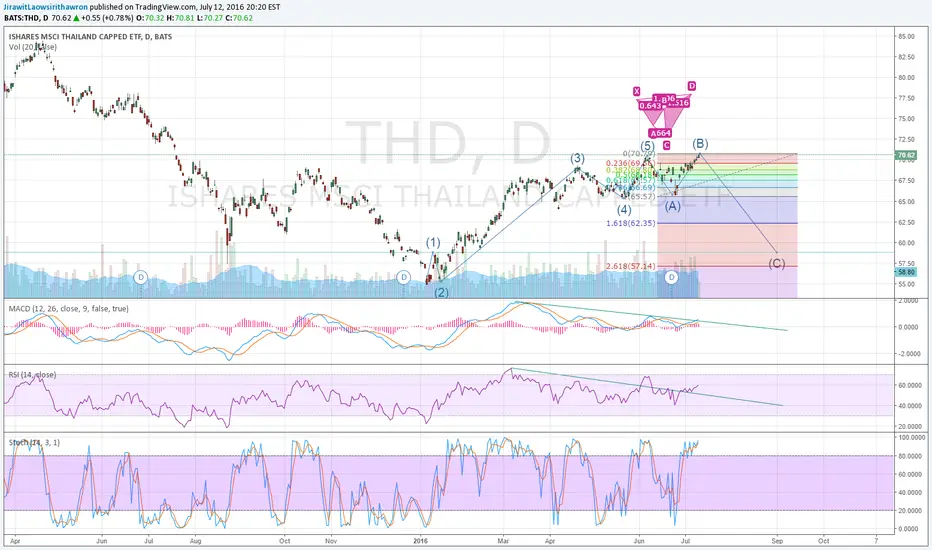Screen dimensions: 932x550
Task: Click the Vol (20, false) indicator legend
Action: point(33,46)
